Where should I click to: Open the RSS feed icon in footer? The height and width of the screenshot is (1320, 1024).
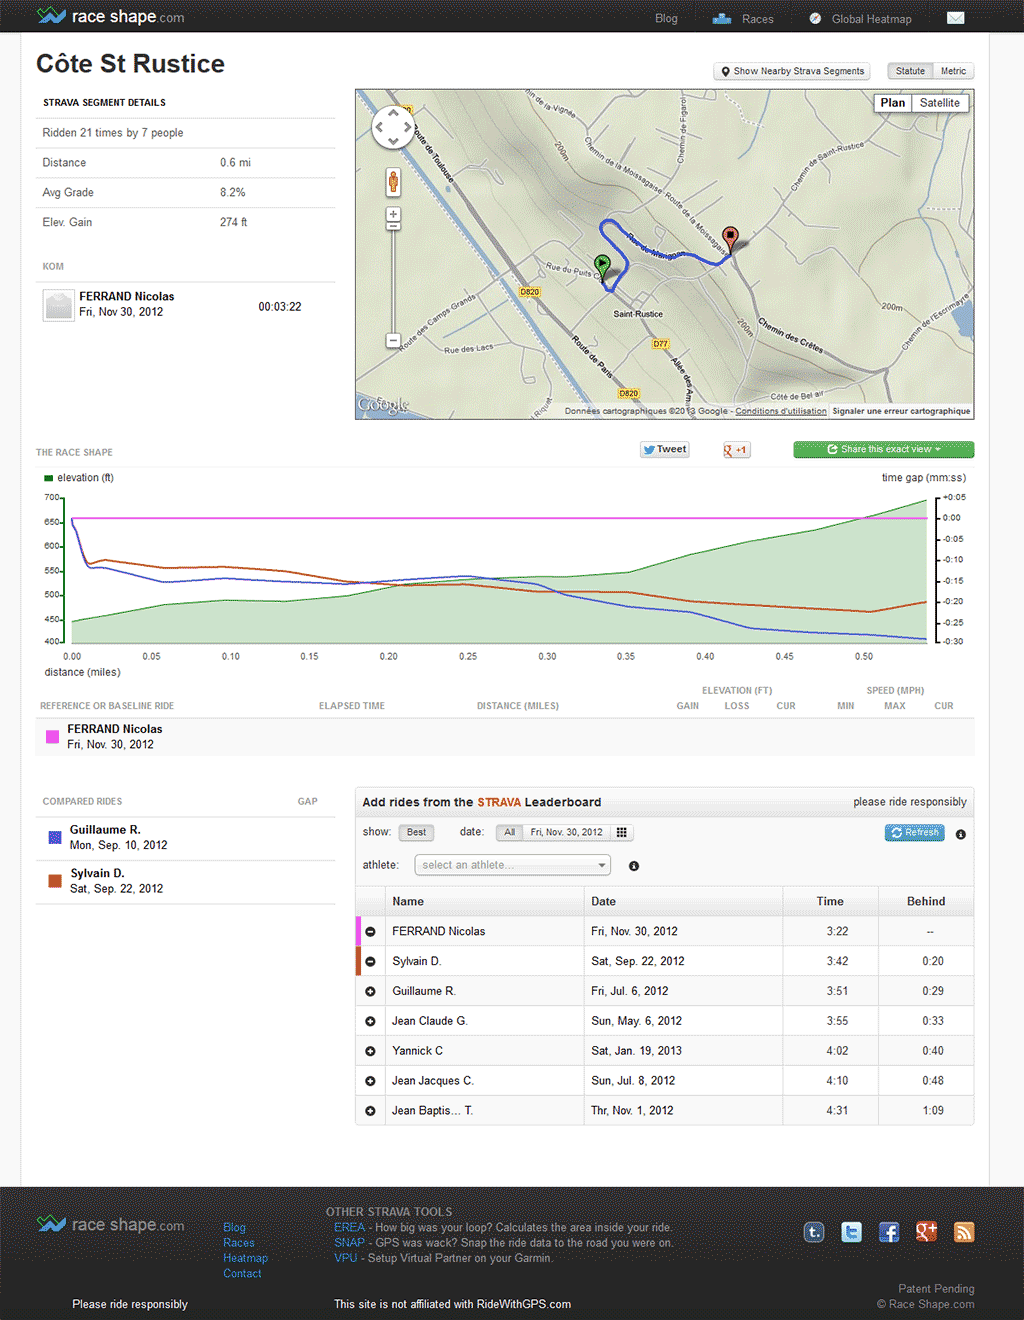click(964, 1232)
